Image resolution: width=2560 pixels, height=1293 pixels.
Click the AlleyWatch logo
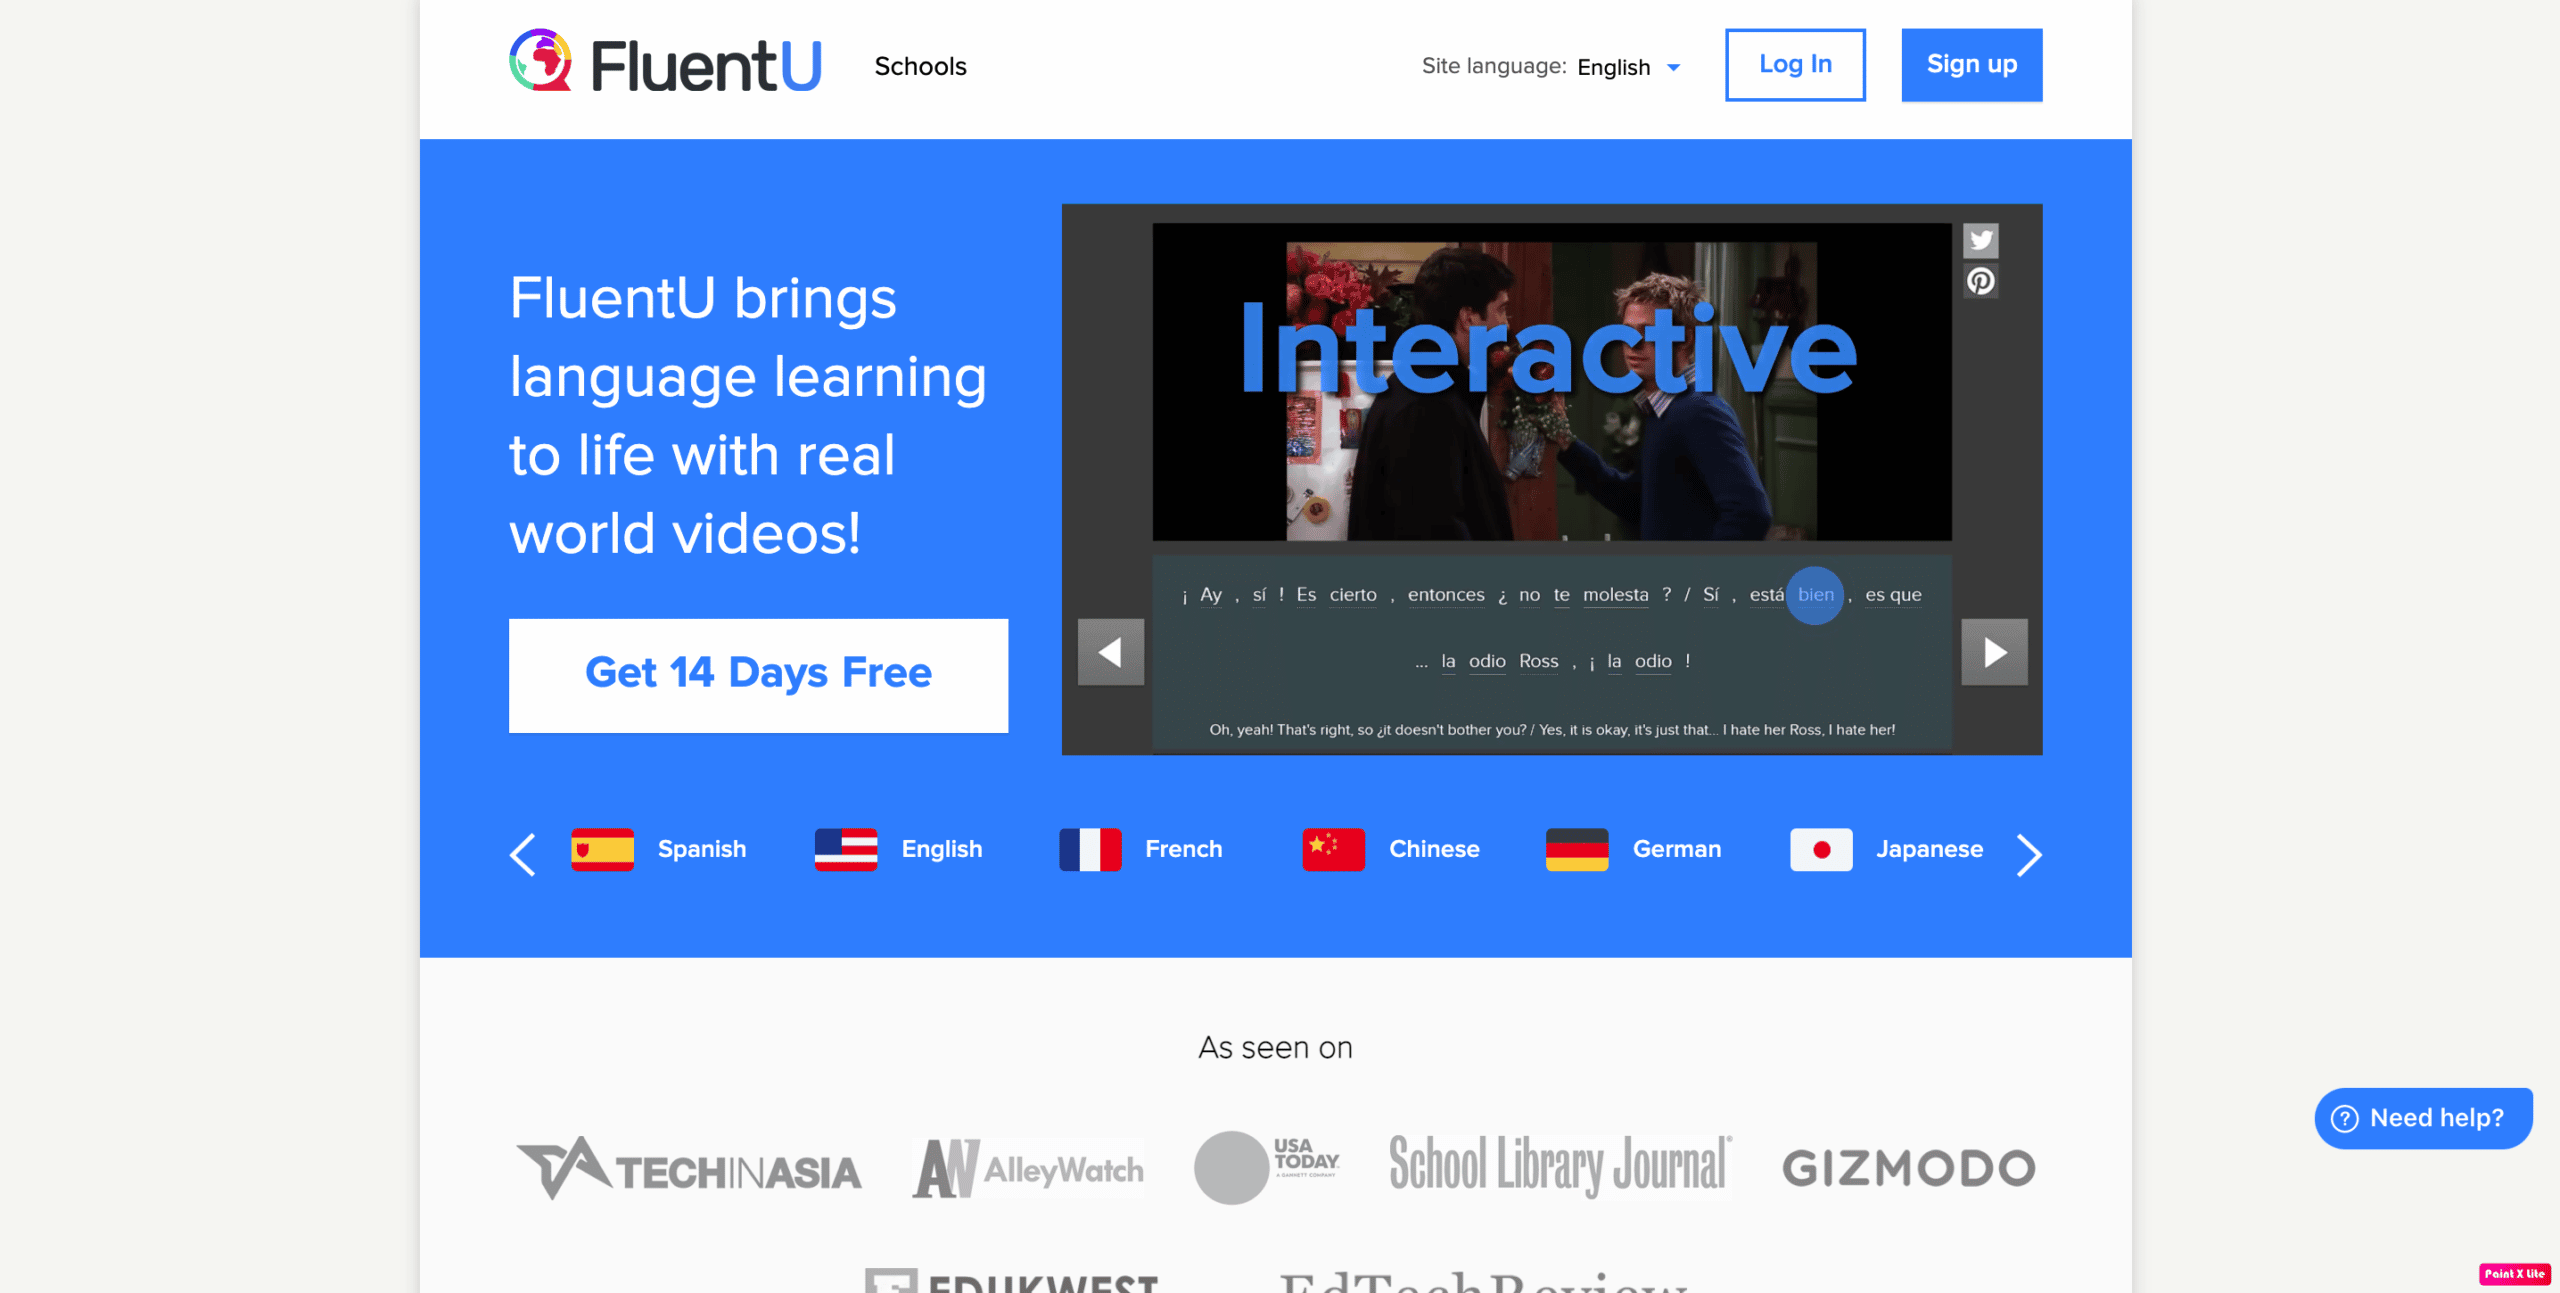1028,1168
